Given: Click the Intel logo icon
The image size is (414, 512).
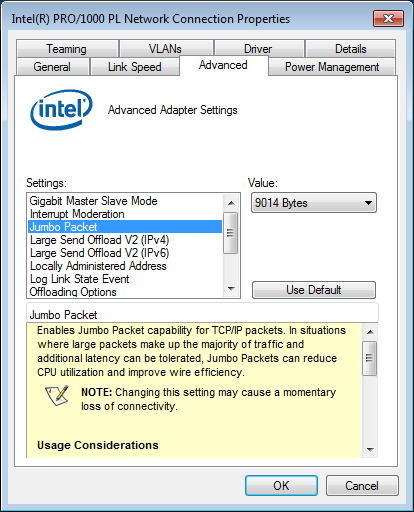Looking at the screenshot, I should point(62,110).
